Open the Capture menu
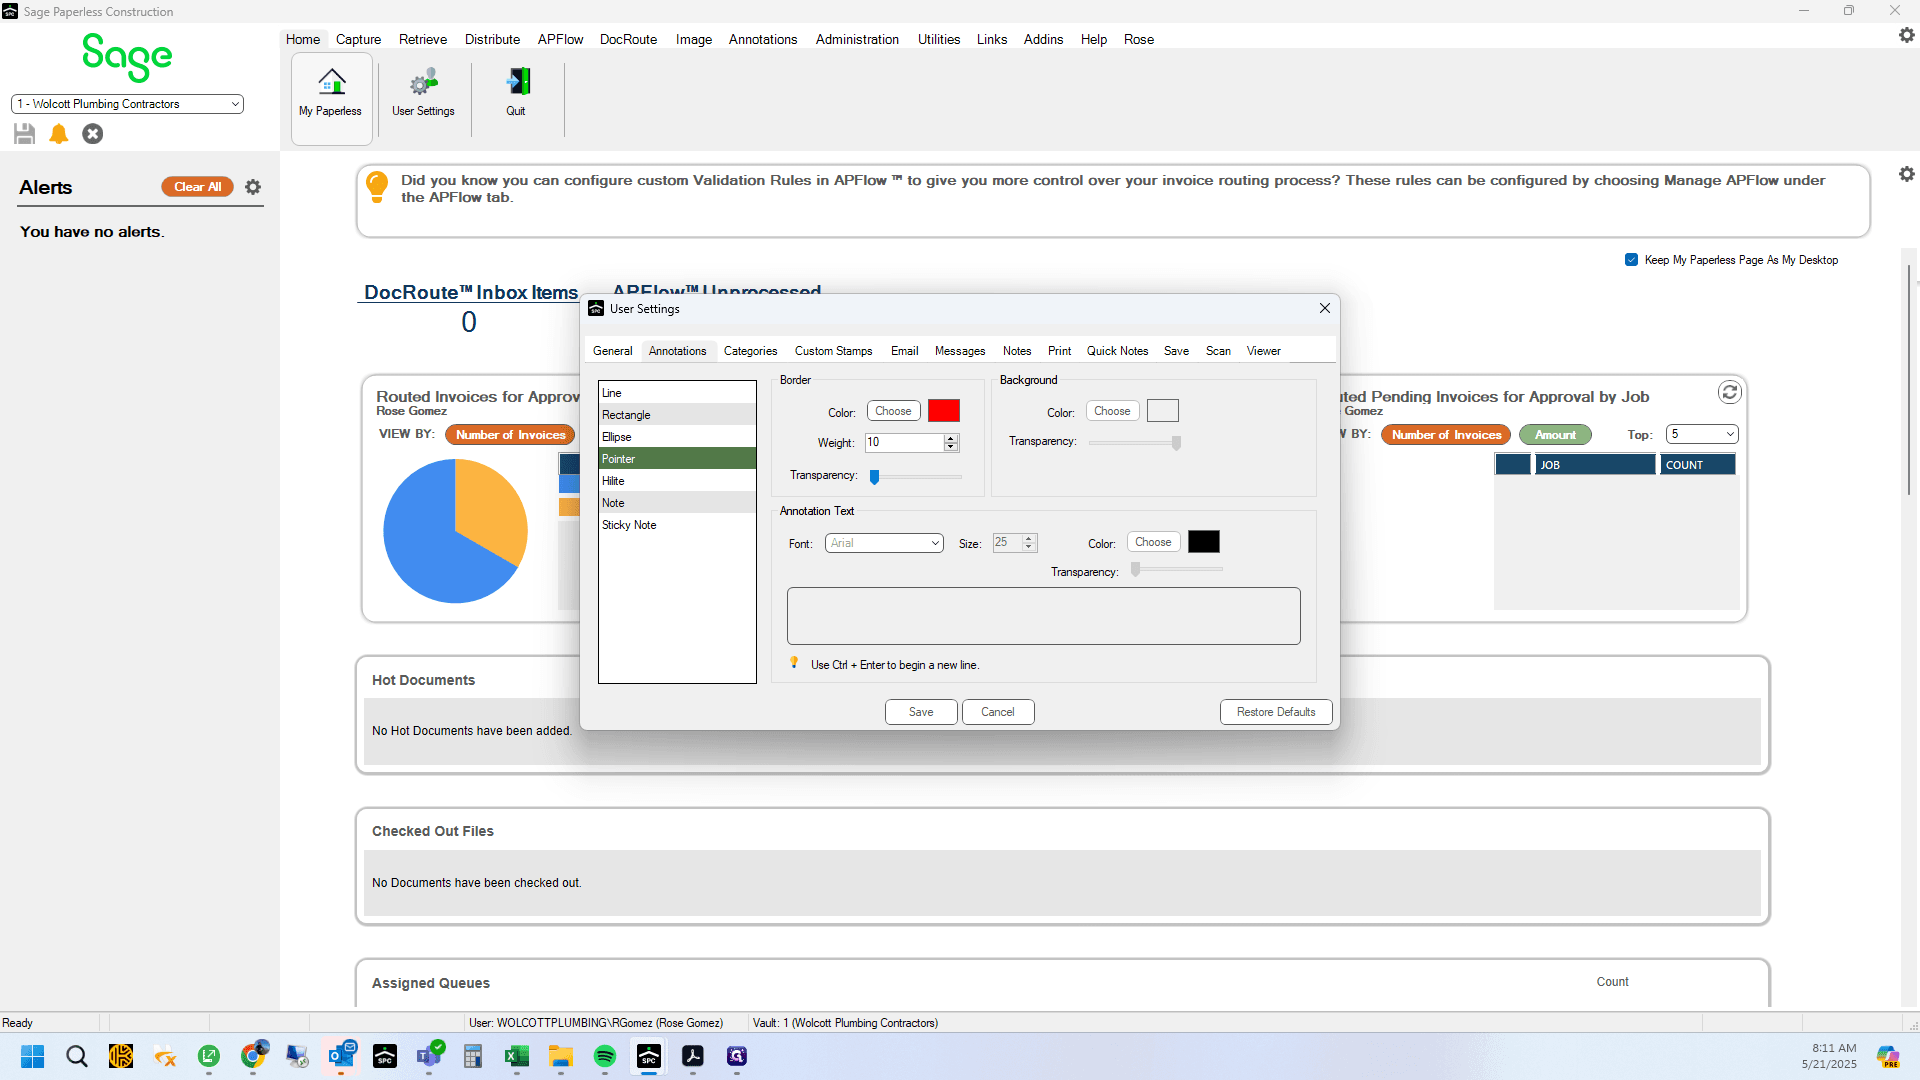Viewport: 1920px width, 1080px height. pyautogui.click(x=358, y=39)
